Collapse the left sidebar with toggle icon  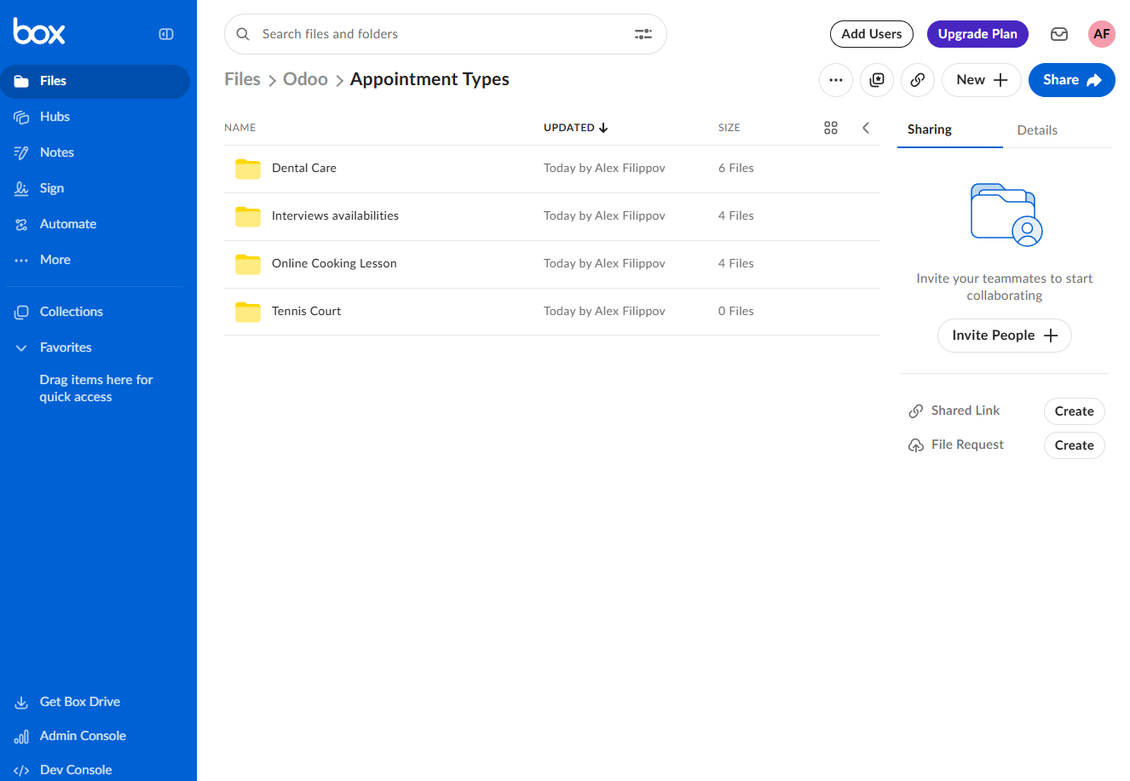click(166, 34)
